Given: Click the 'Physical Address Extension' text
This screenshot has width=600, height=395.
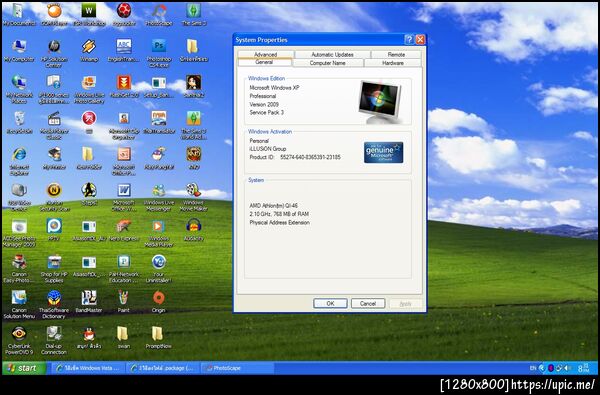Looking at the screenshot, I should tap(279, 222).
